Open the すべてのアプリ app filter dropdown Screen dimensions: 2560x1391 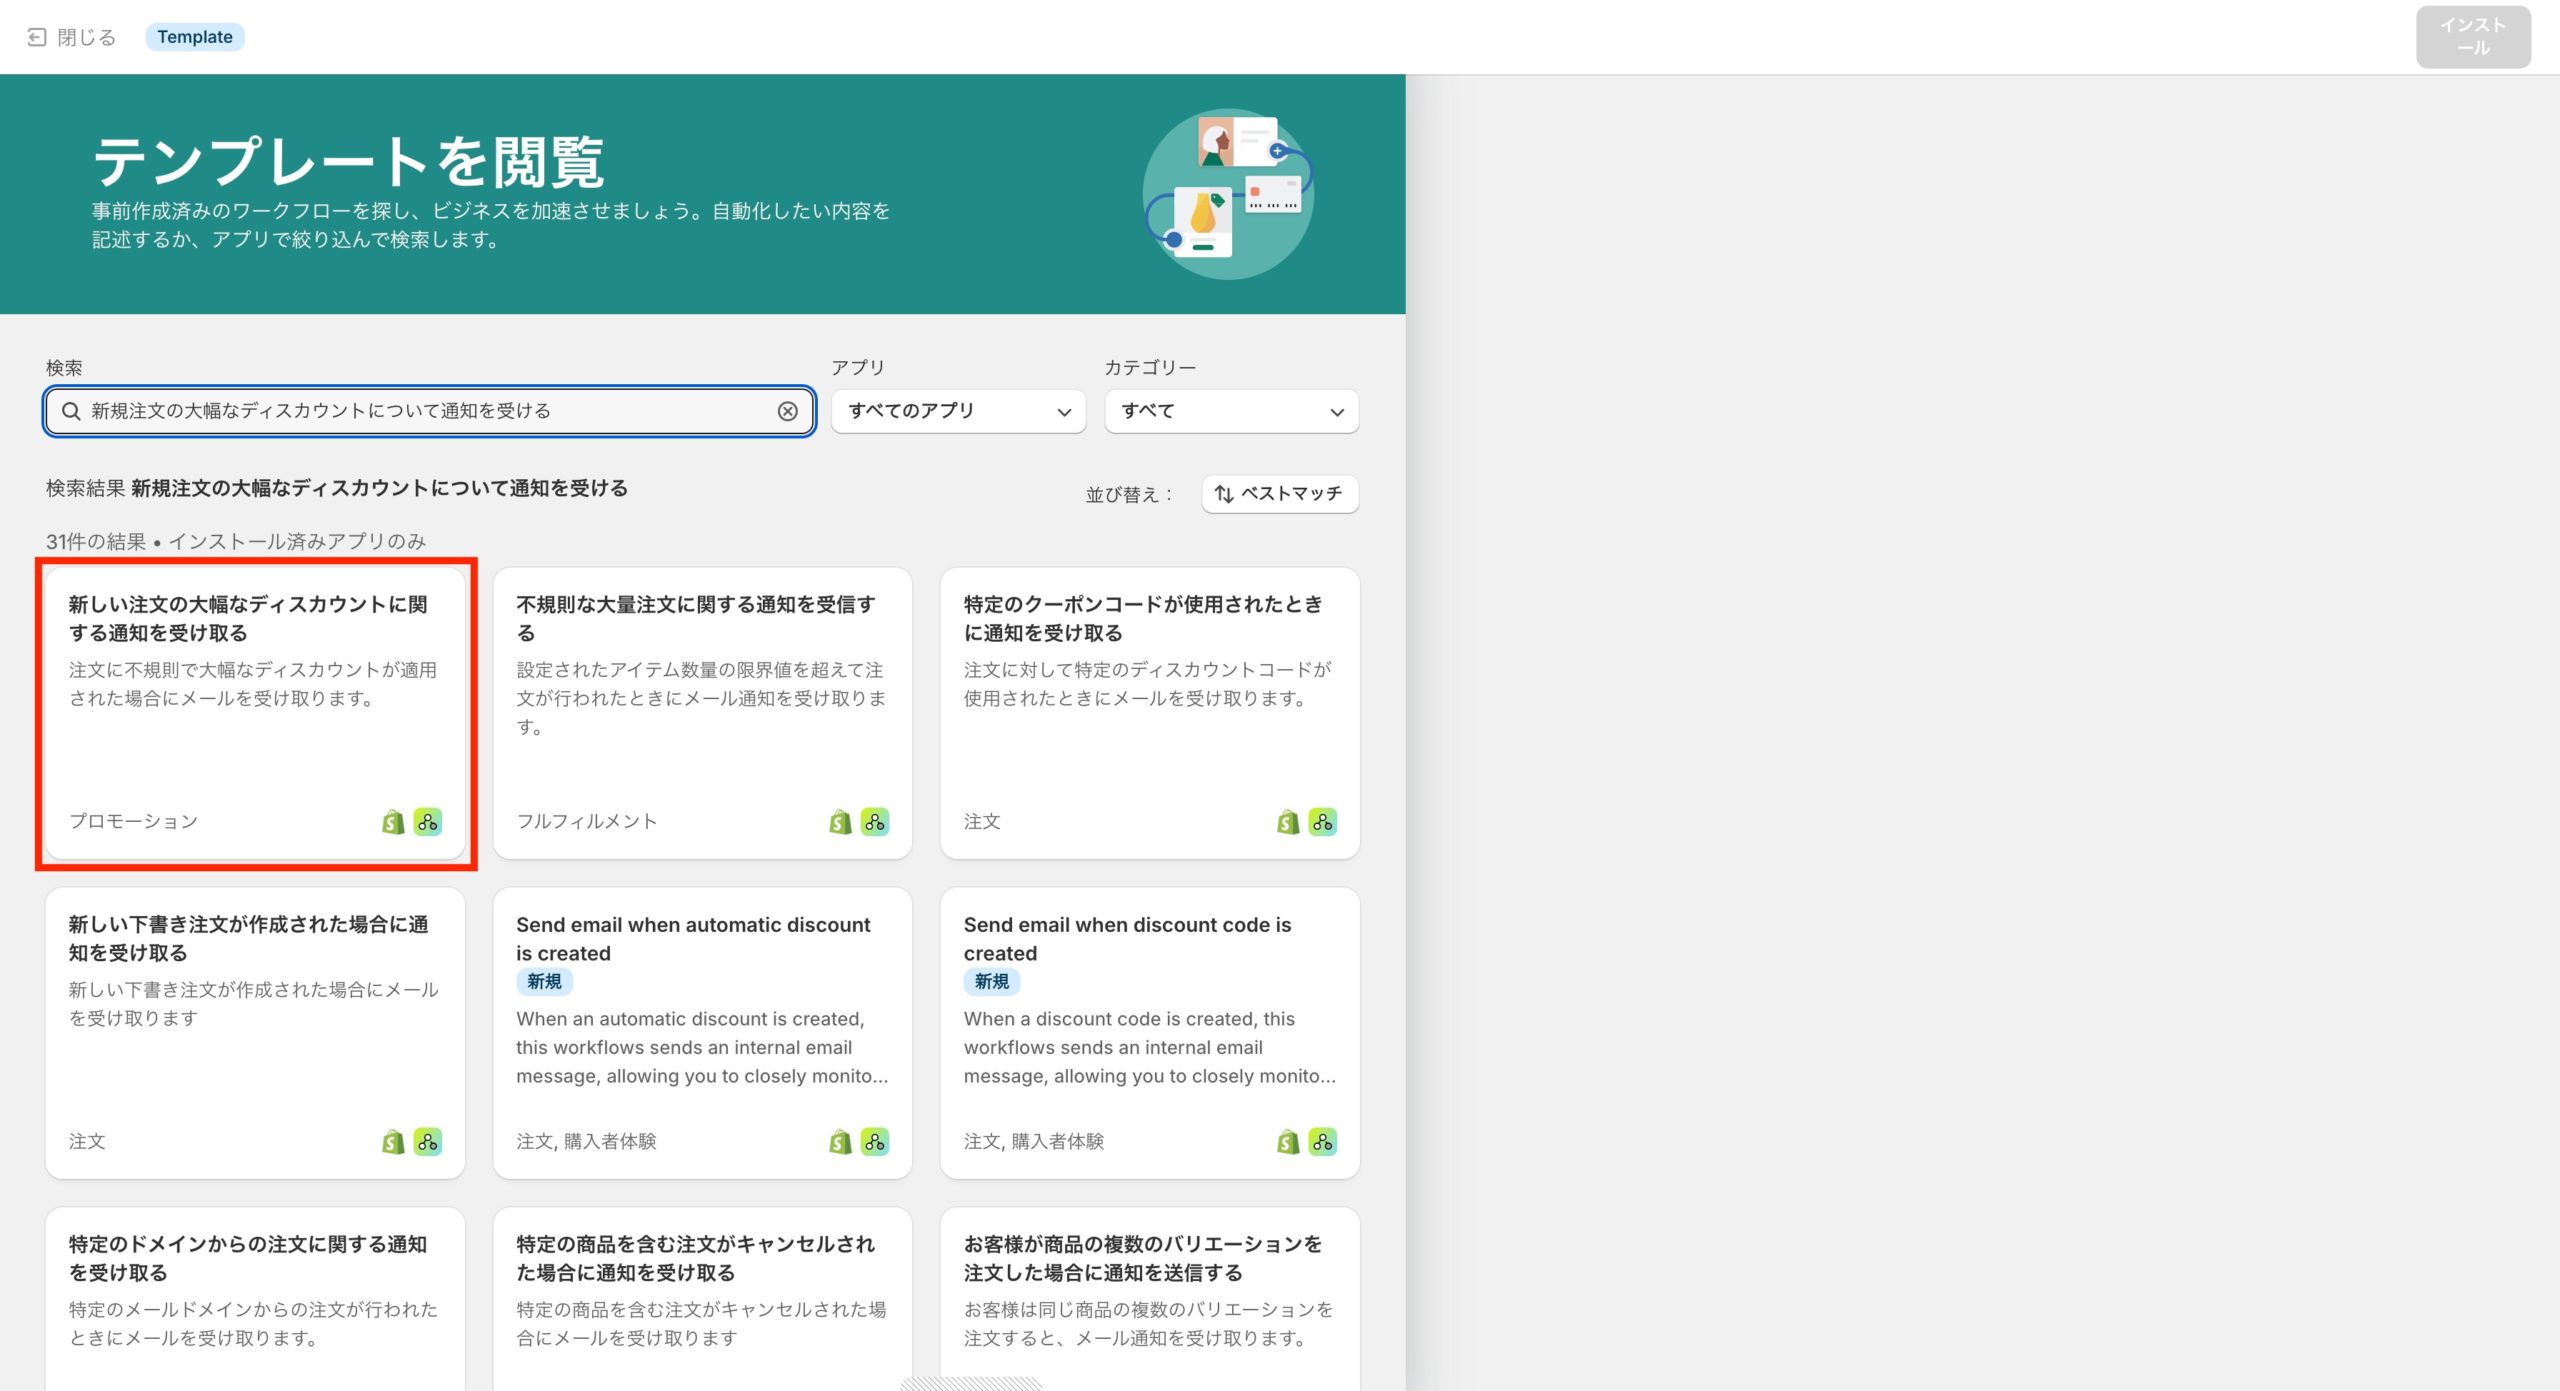tap(958, 411)
